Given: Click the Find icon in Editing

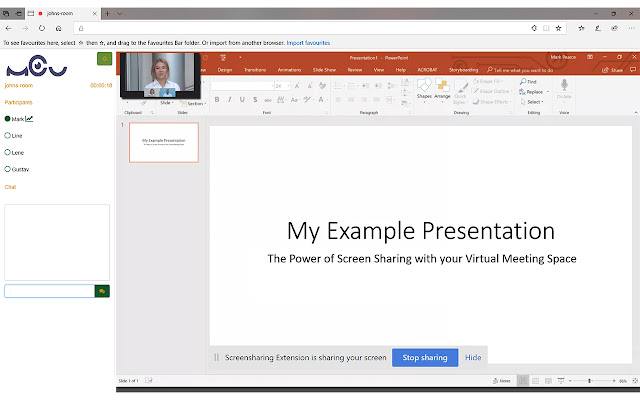Looking at the screenshot, I should tap(531, 82).
